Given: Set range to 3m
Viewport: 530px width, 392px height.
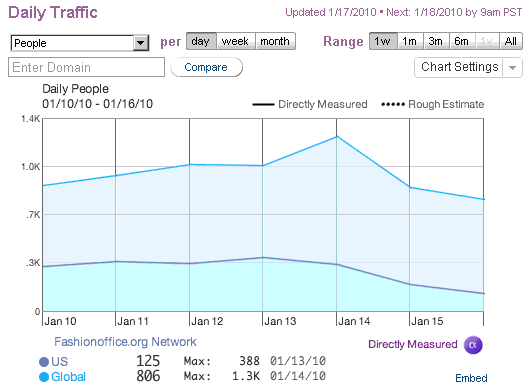Looking at the screenshot, I should click(436, 41).
